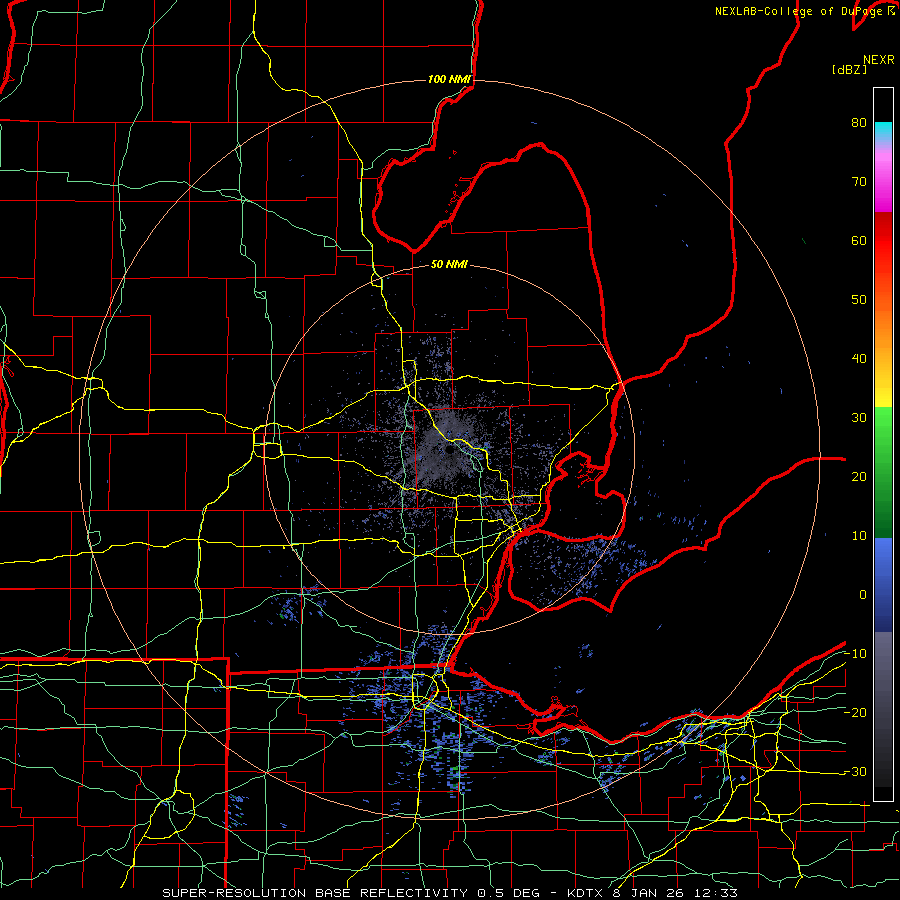Screen dimensions: 900x900
Task: Click the '100 NMI' range ring label
Action: (x=449, y=79)
